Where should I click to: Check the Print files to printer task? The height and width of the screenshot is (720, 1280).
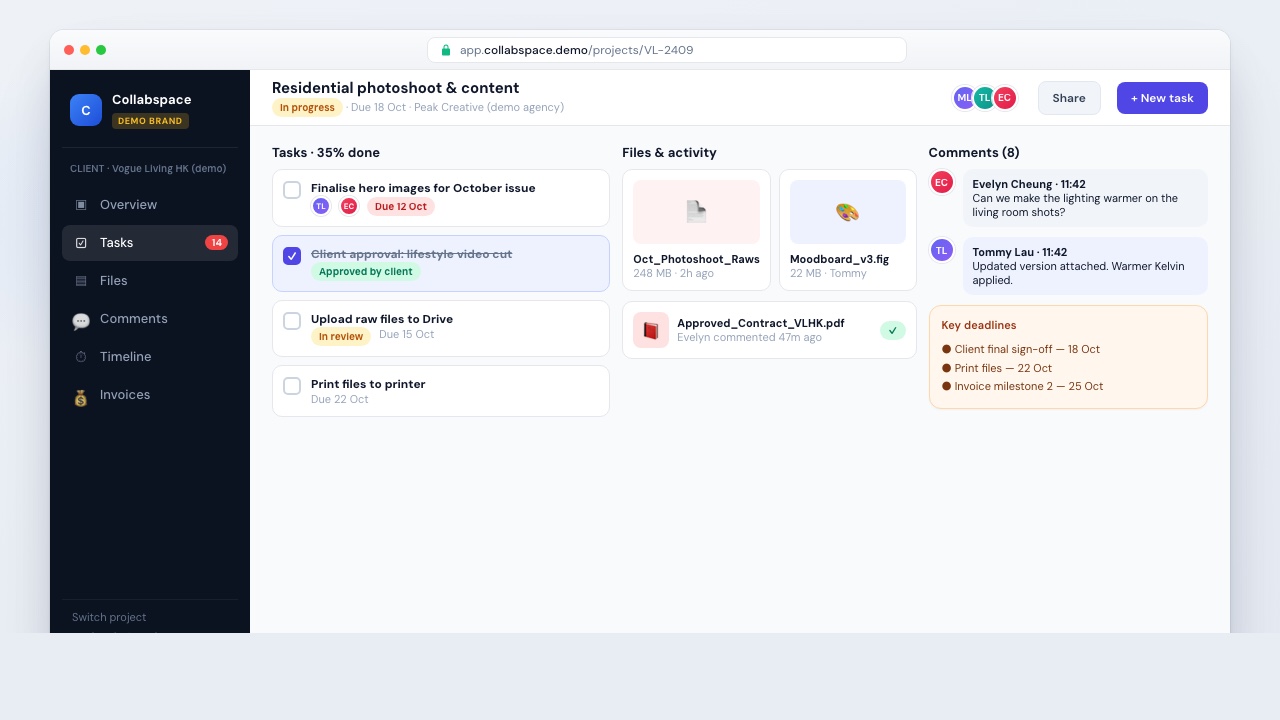pyautogui.click(x=292, y=386)
